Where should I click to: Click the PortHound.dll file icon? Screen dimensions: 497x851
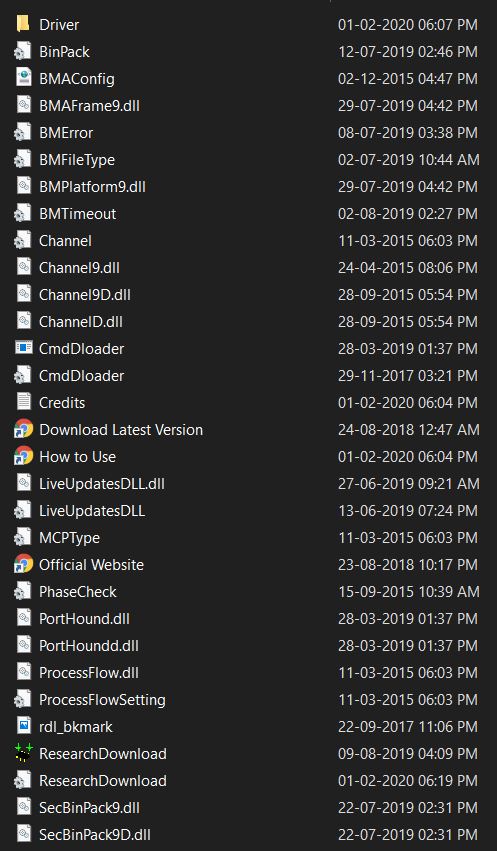coord(23,618)
